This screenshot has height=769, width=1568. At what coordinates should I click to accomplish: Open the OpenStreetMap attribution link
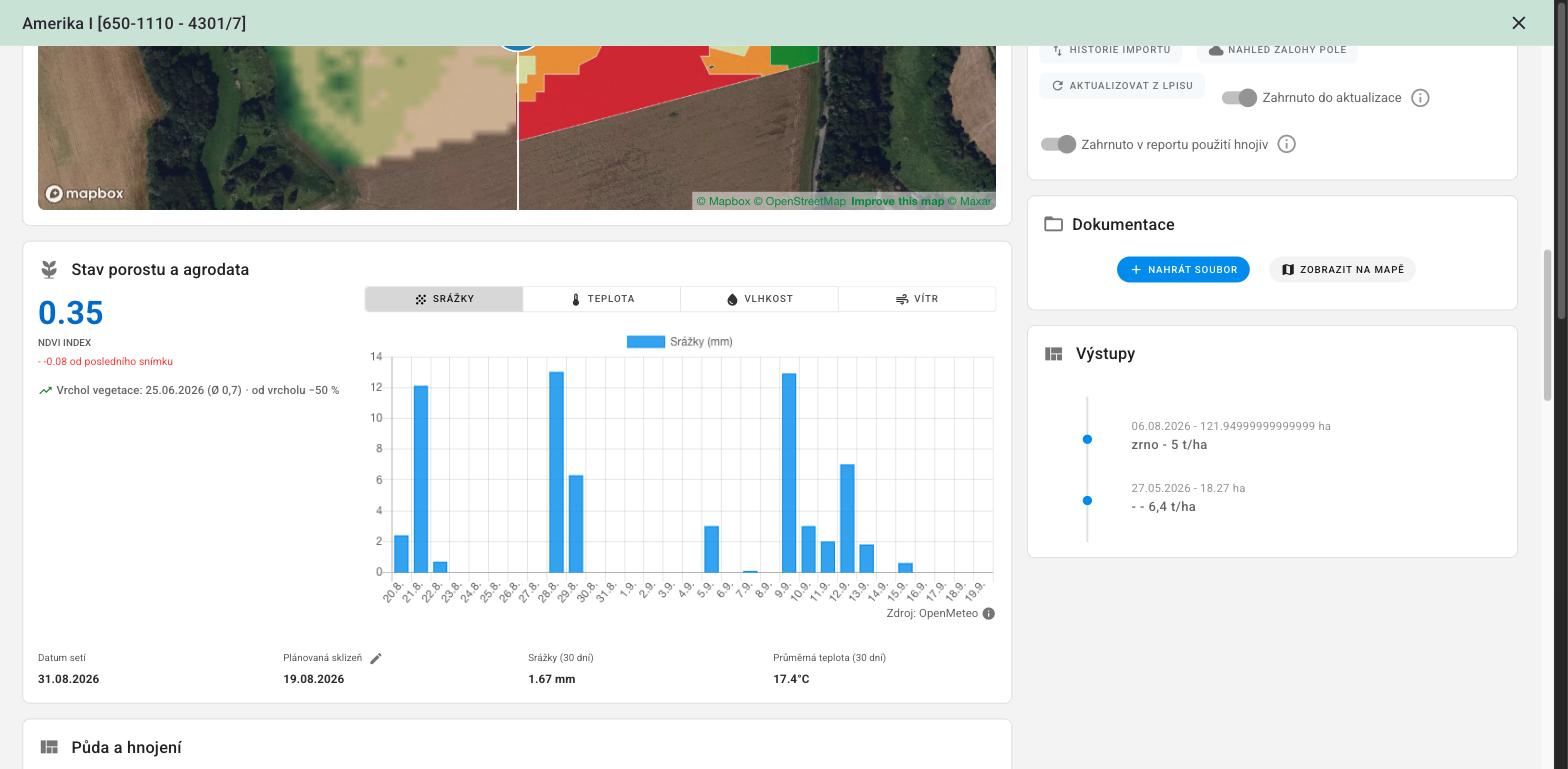click(x=799, y=201)
